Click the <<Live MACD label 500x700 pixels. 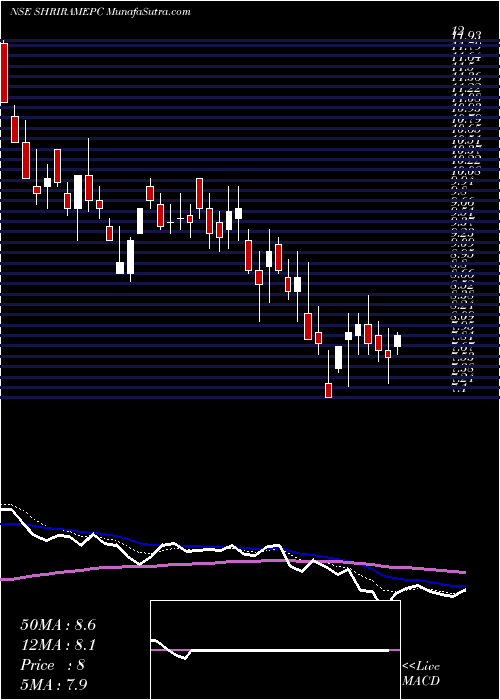tap(421, 674)
